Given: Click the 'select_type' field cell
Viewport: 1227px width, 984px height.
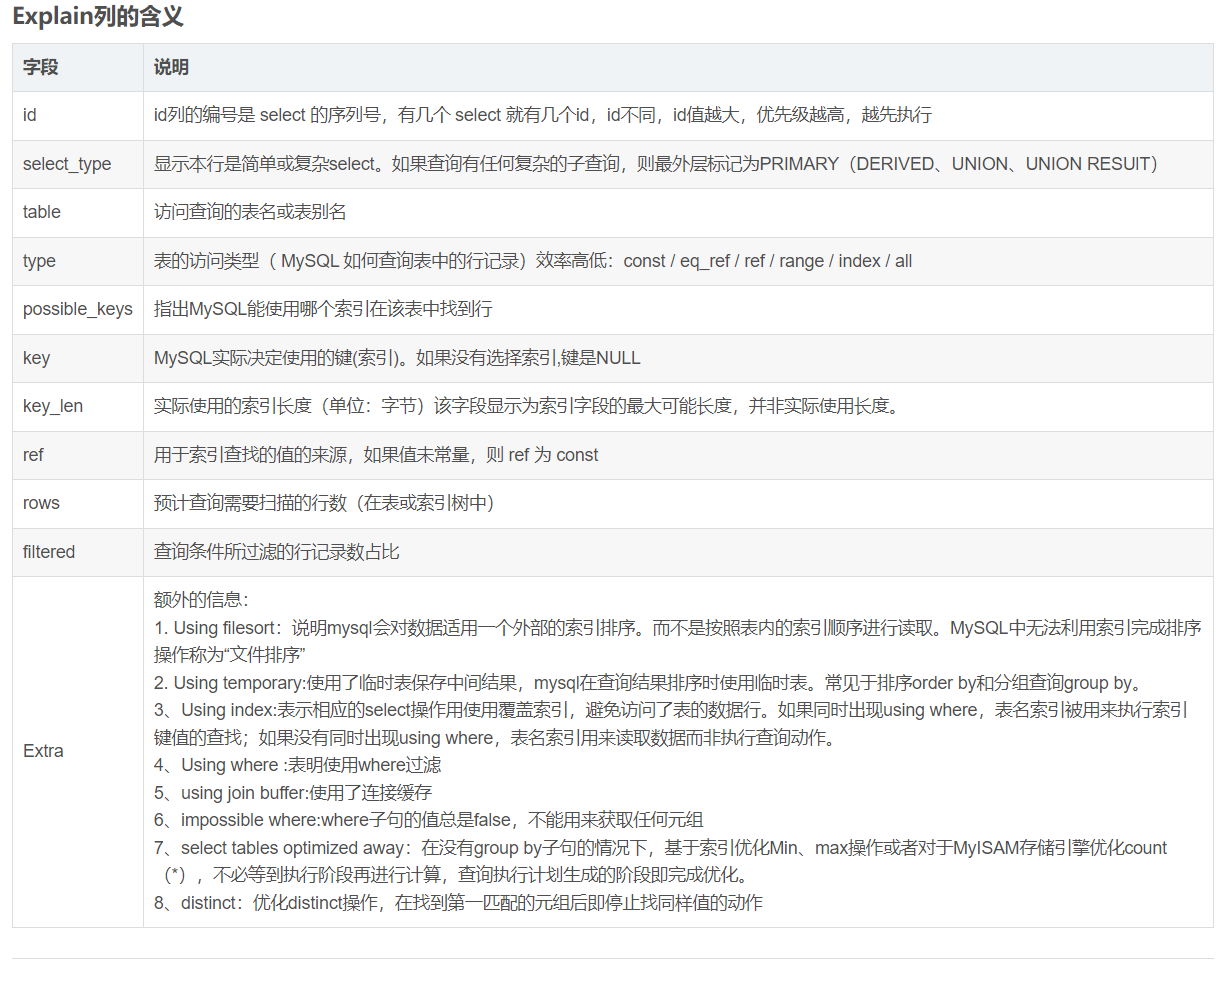Looking at the screenshot, I should point(78,164).
